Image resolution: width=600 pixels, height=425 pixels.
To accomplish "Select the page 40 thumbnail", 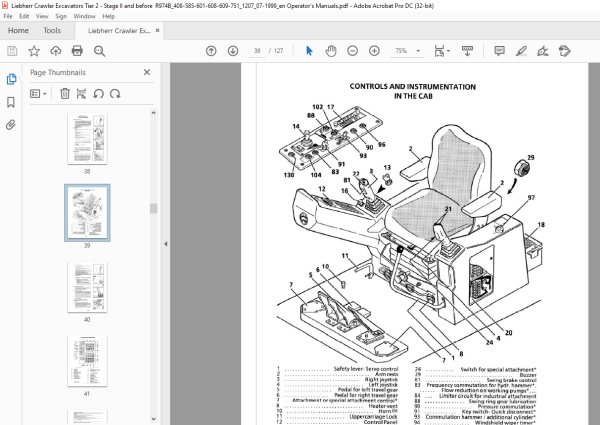I will coord(87,287).
